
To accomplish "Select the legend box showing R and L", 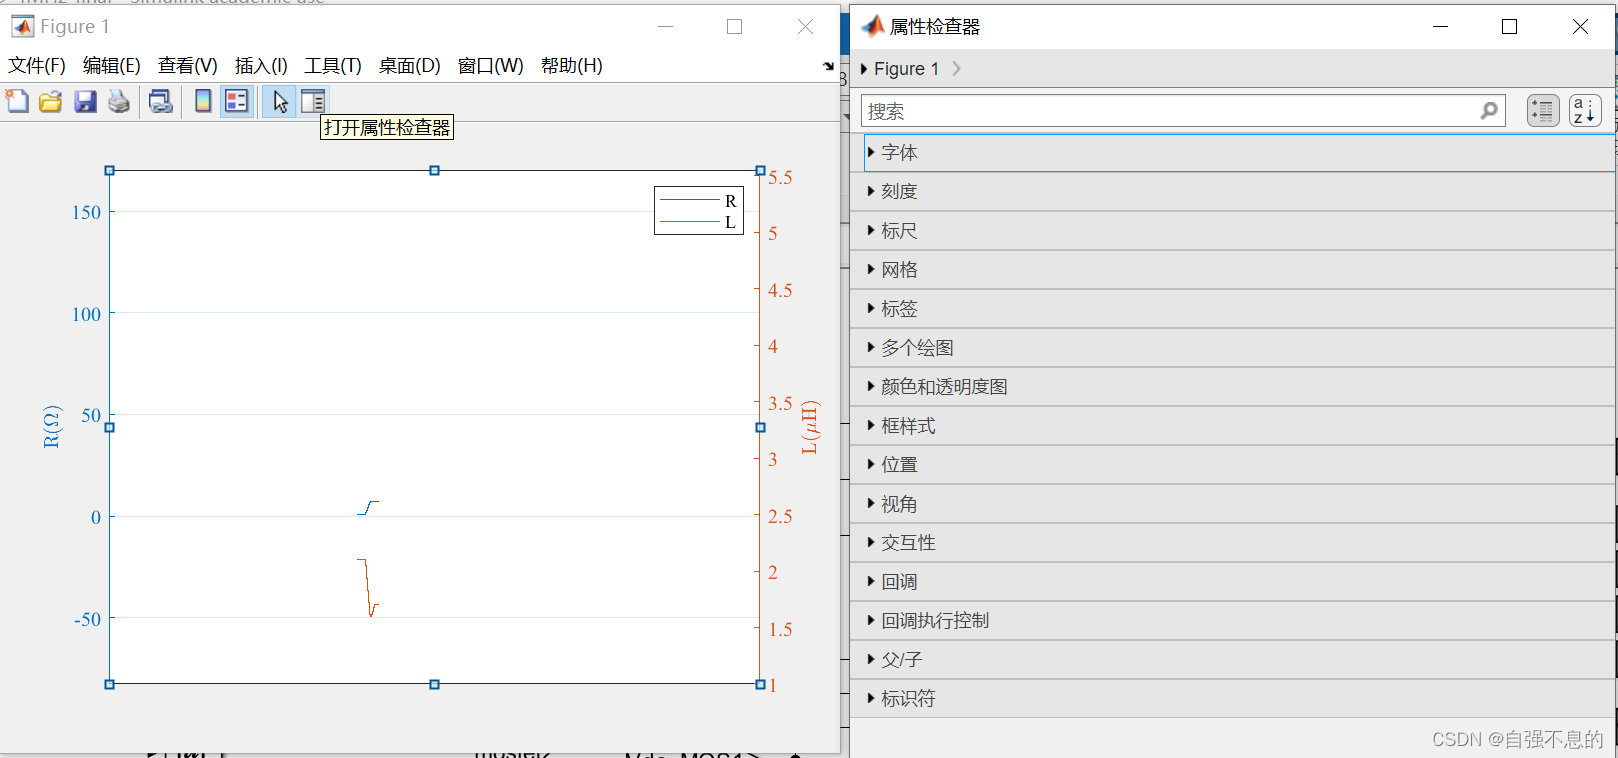I will pyautogui.click(x=699, y=211).
